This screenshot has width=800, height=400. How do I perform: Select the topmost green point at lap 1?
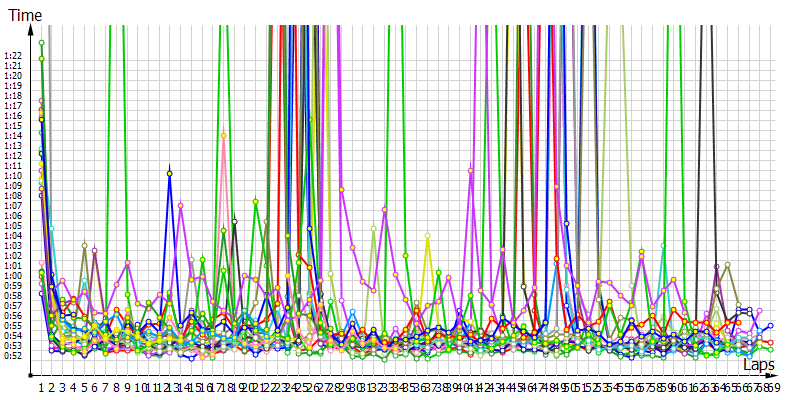coord(41,43)
